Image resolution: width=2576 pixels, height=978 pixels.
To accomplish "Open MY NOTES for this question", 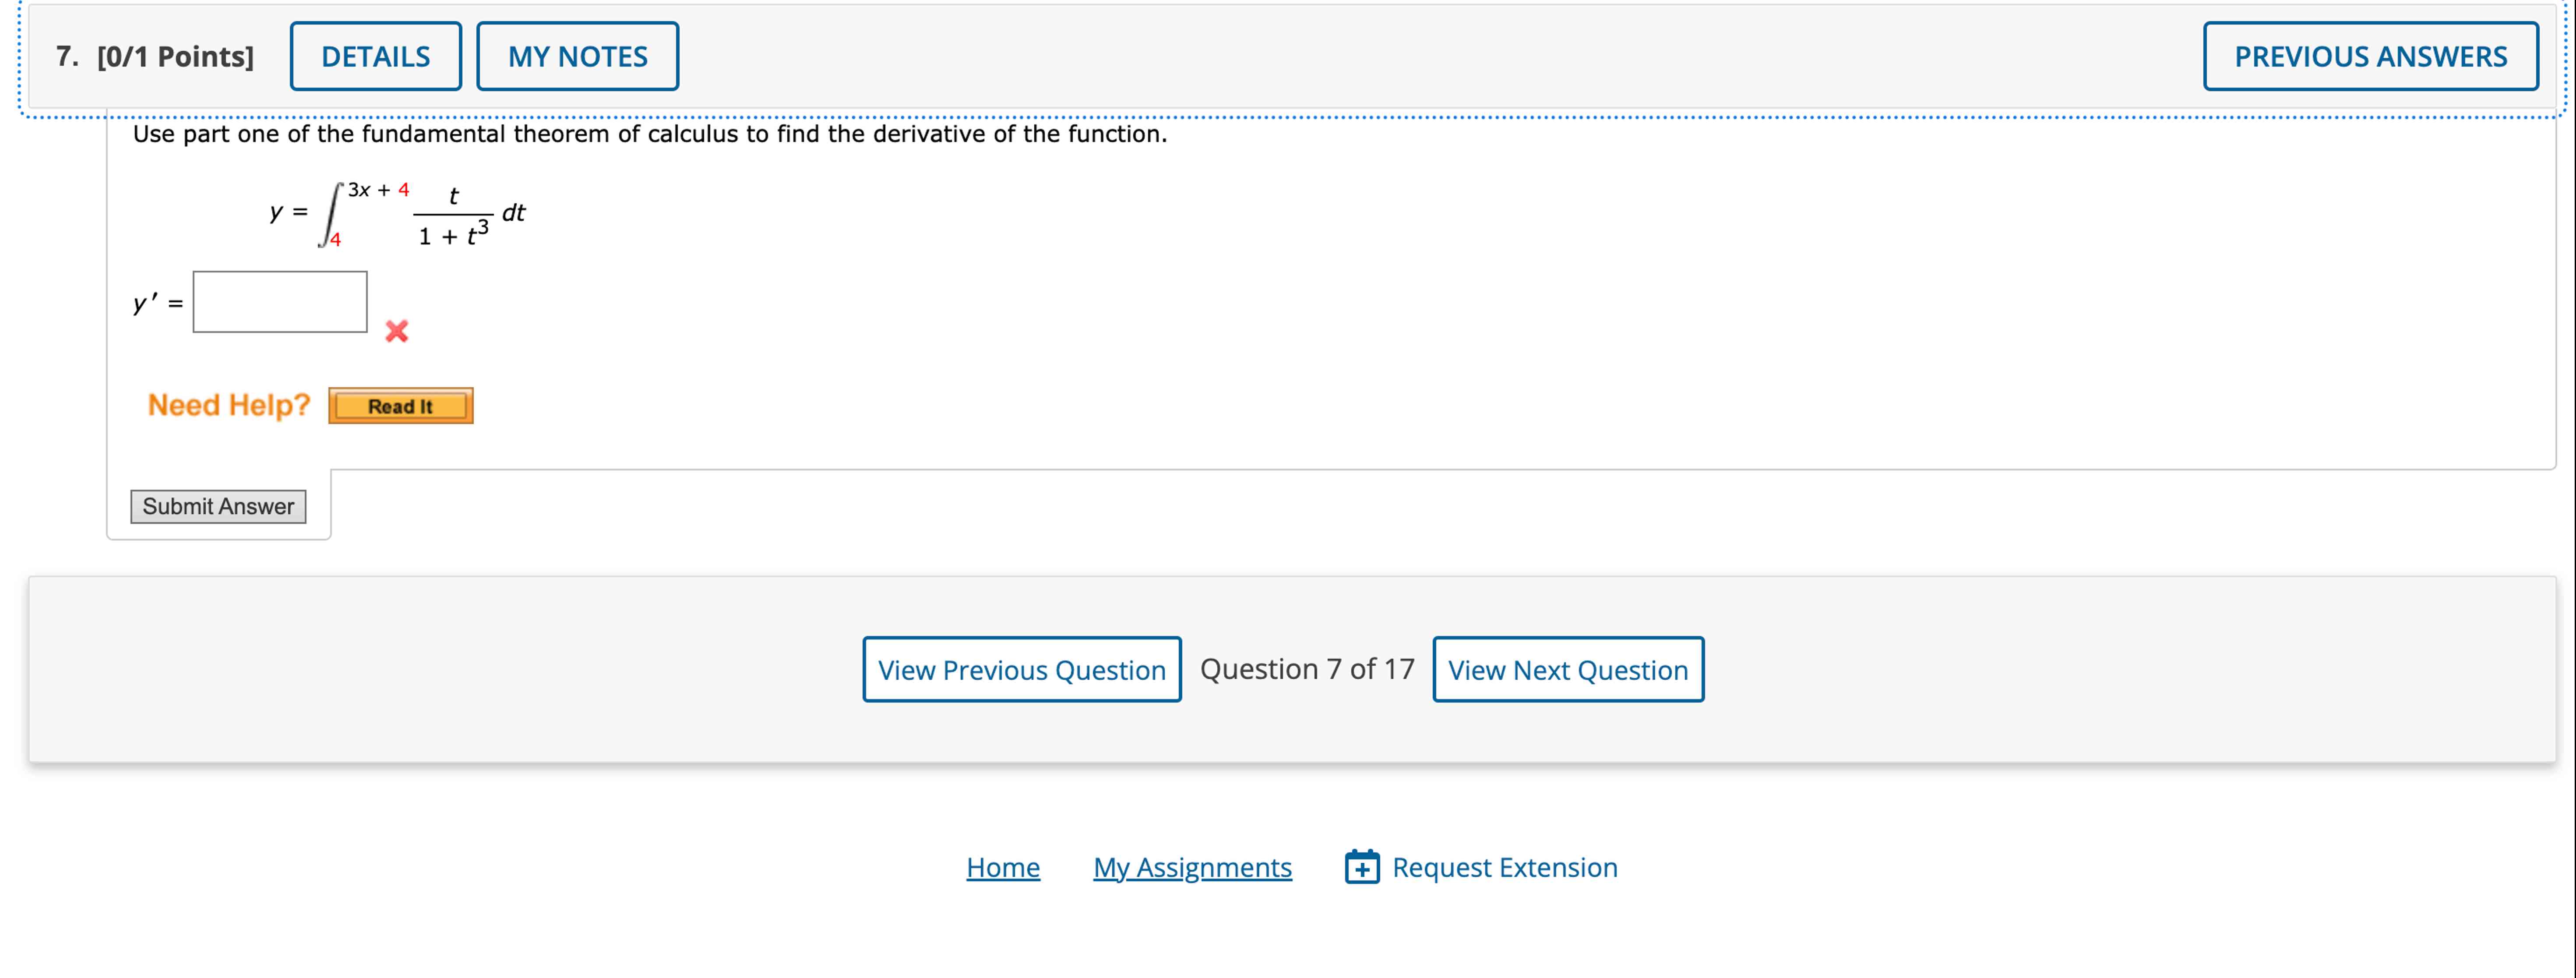I will point(578,56).
